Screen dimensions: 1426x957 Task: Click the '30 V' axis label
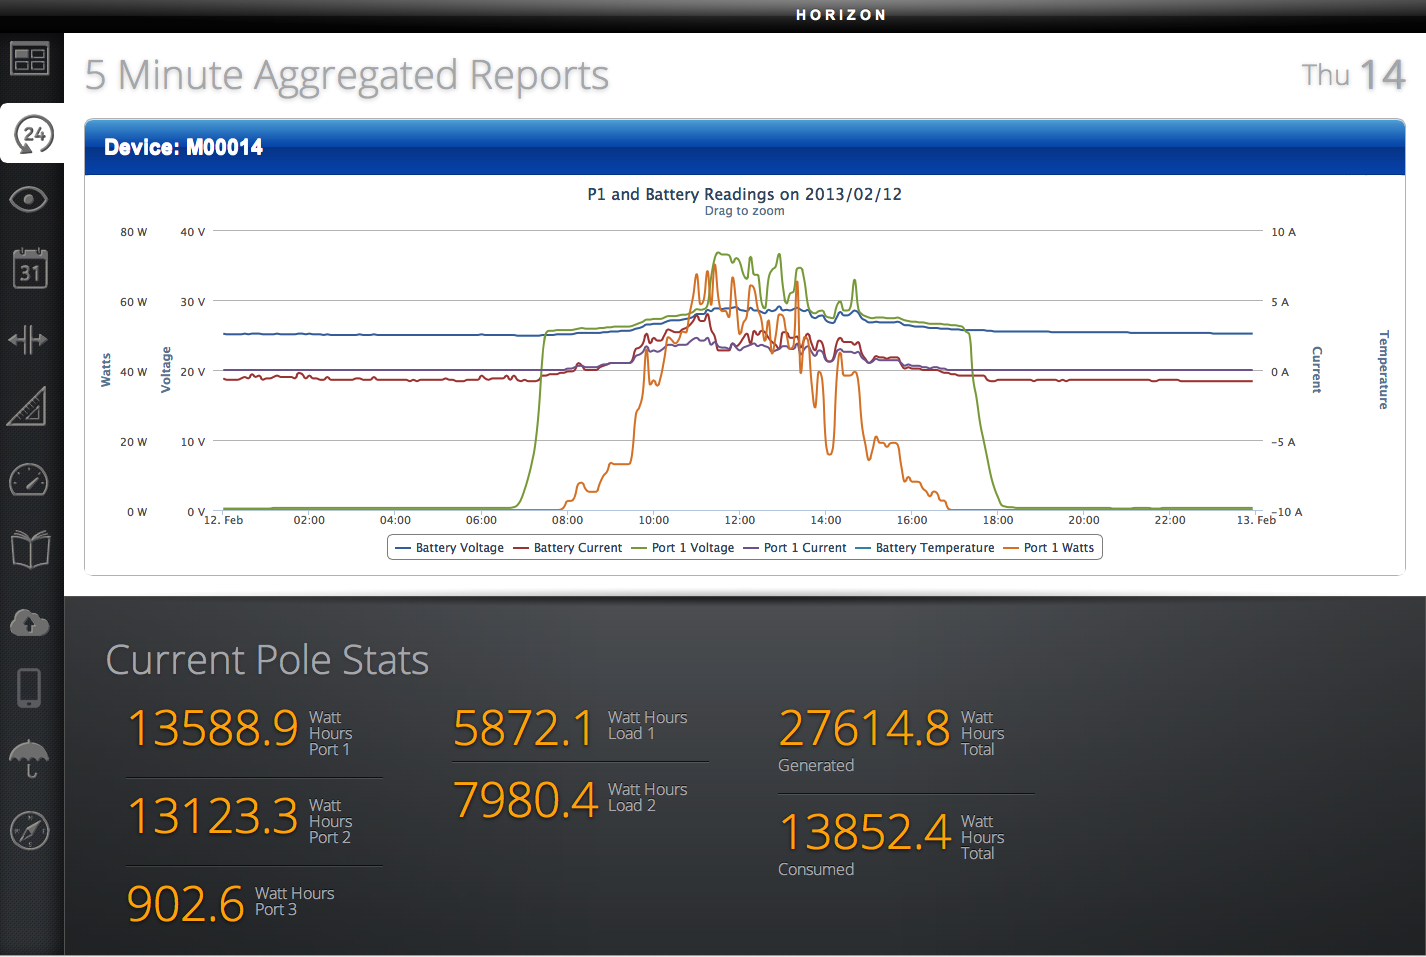(193, 302)
